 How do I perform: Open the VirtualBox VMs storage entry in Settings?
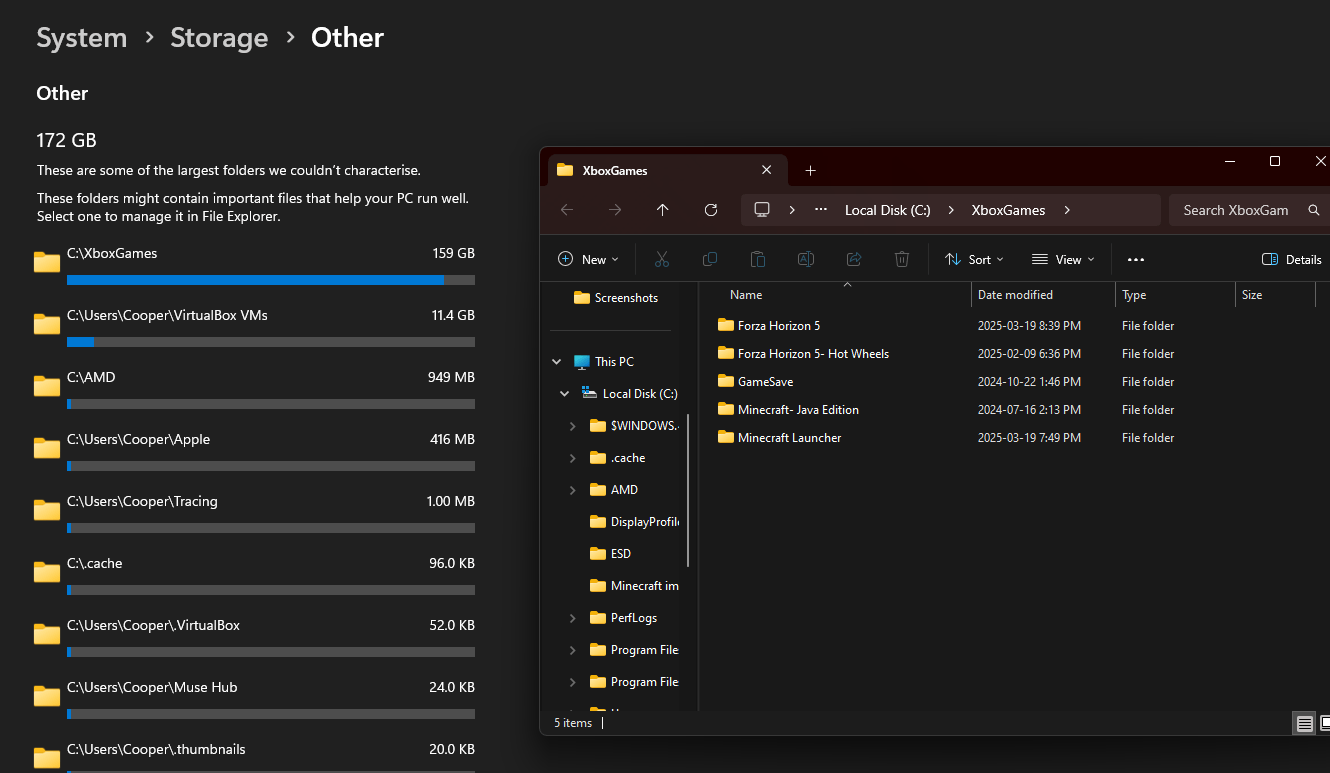[x=254, y=326]
